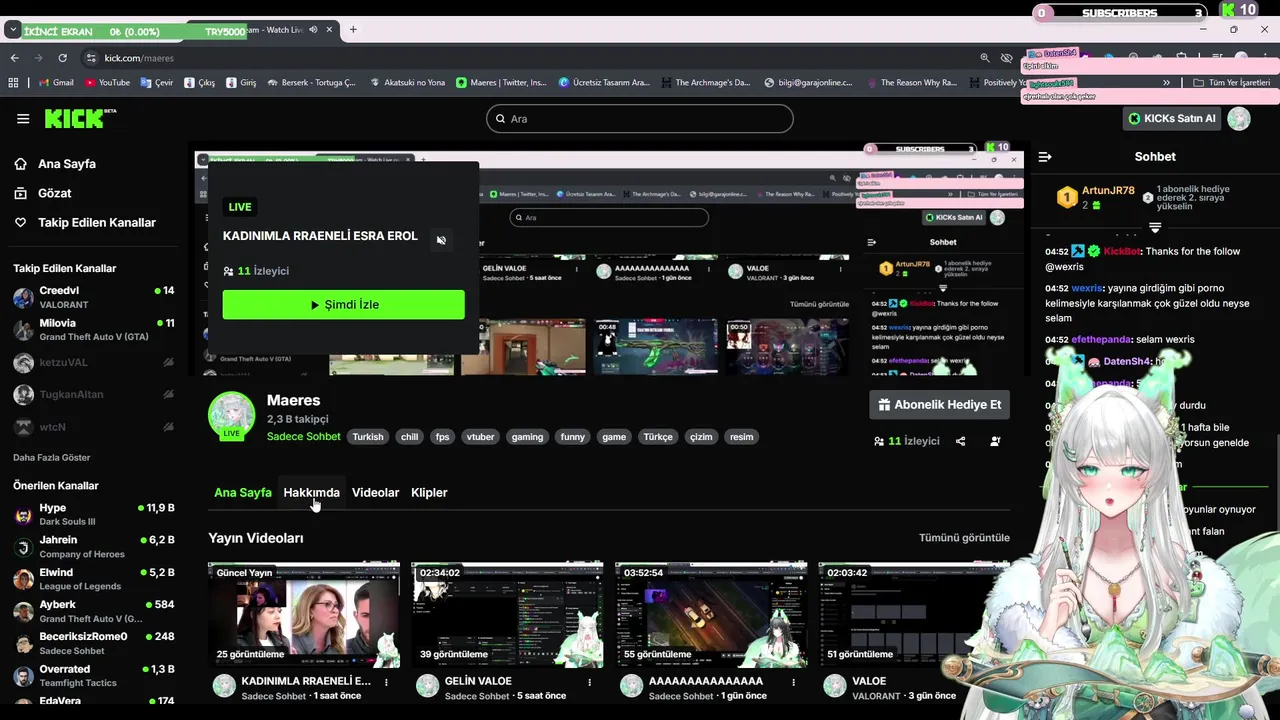Image resolution: width=1280 pixels, height=720 pixels.
Task: Open the AAAAAAAAAAAAAAA video thumbnail
Action: click(x=711, y=615)
